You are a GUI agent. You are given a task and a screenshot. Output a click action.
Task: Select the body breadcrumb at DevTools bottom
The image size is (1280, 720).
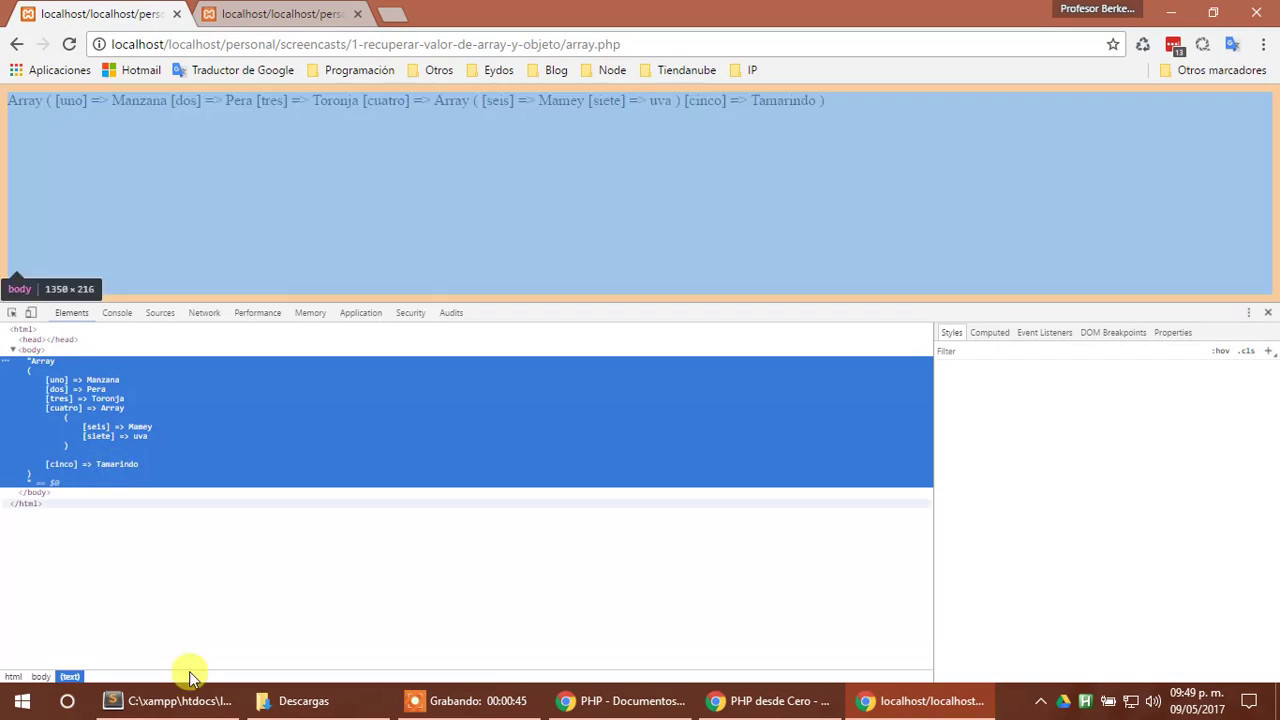(40, 677)
